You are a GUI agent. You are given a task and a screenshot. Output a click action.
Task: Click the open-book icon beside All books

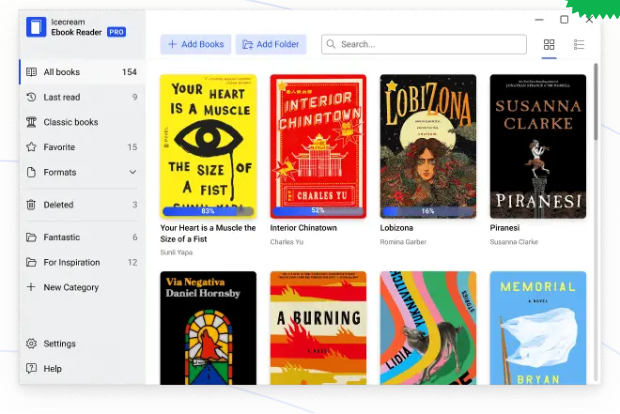tap(31, 72)
